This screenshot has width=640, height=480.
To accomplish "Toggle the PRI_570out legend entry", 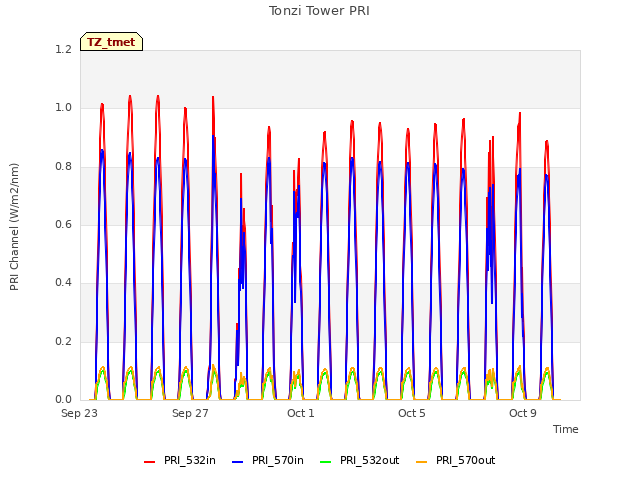I will point(456,460).
